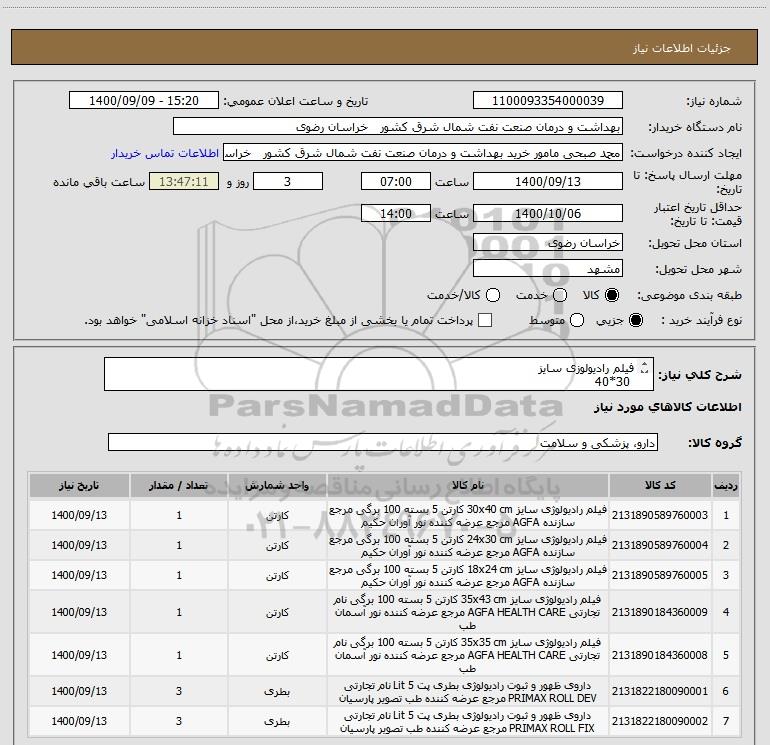Click the واحد شمارش column header

pos(277,486)
